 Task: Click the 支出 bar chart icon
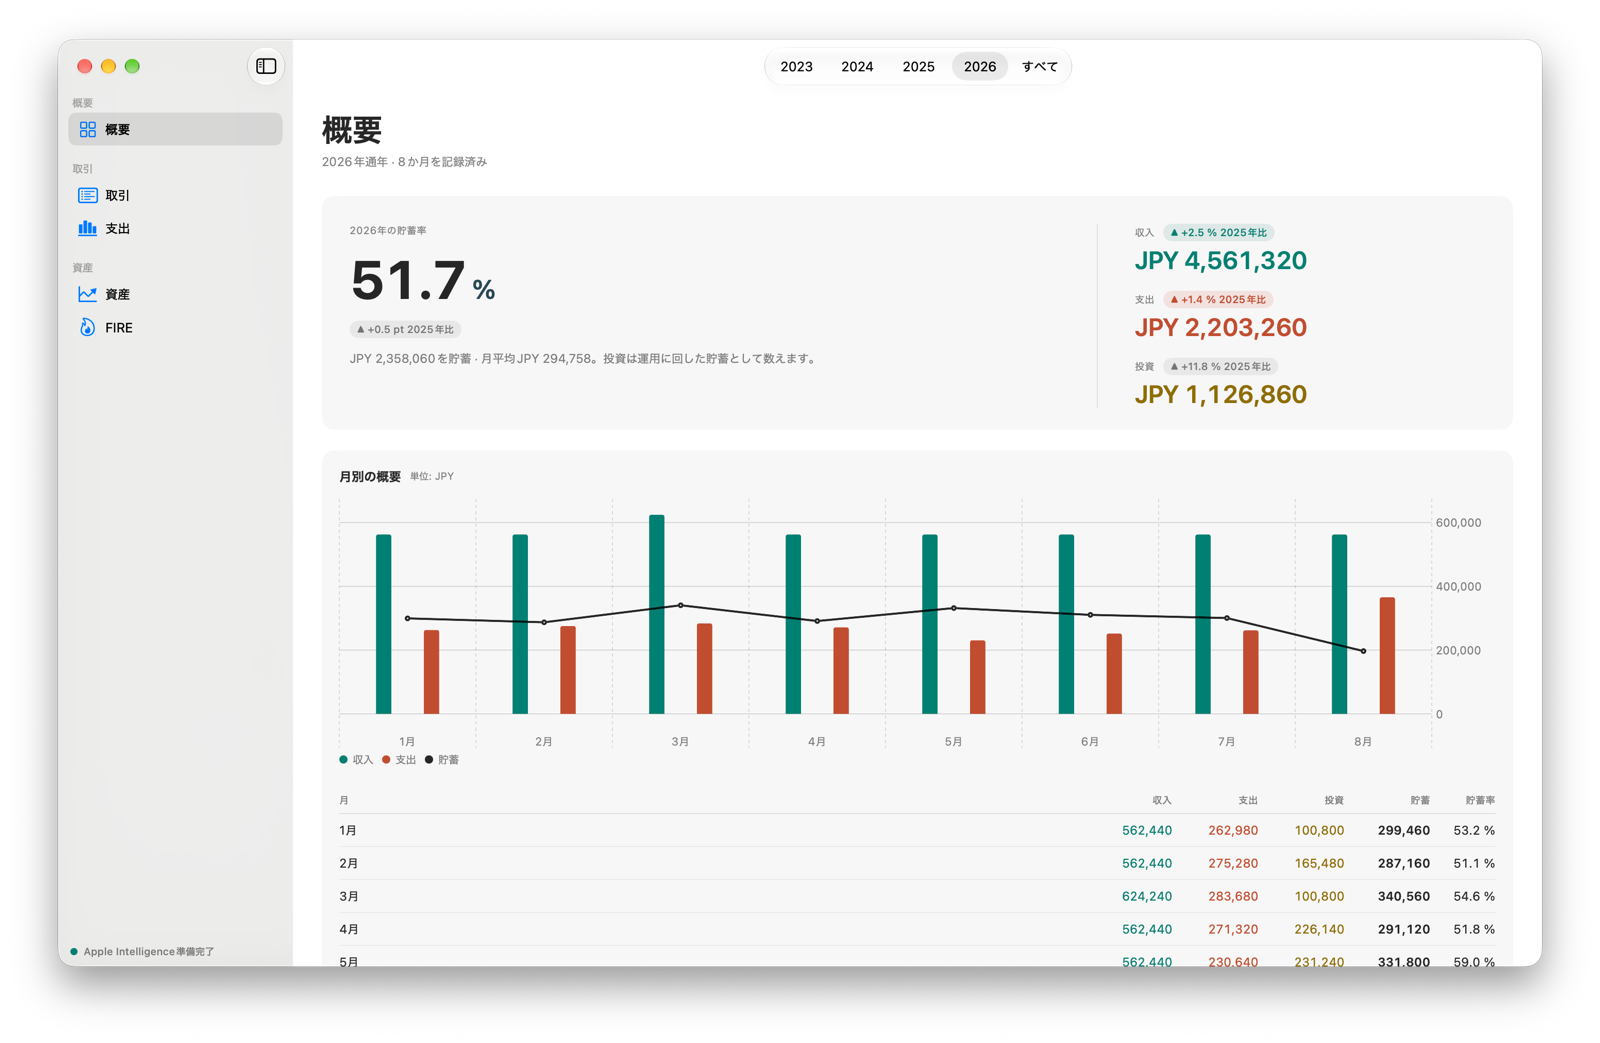pyautogui.click(x=88, y=228)
